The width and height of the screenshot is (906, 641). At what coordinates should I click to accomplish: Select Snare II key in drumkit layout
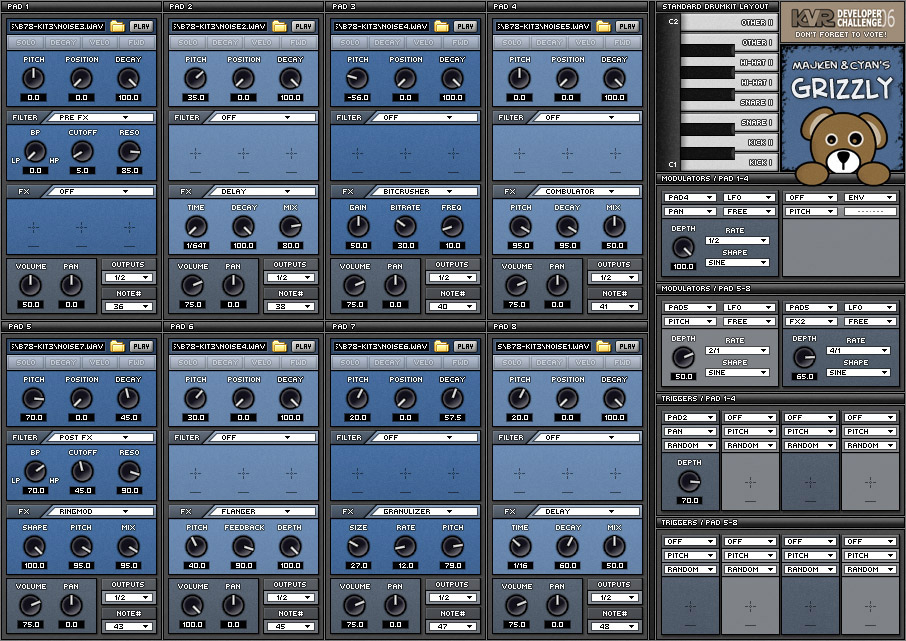click(x=756, y=102)
